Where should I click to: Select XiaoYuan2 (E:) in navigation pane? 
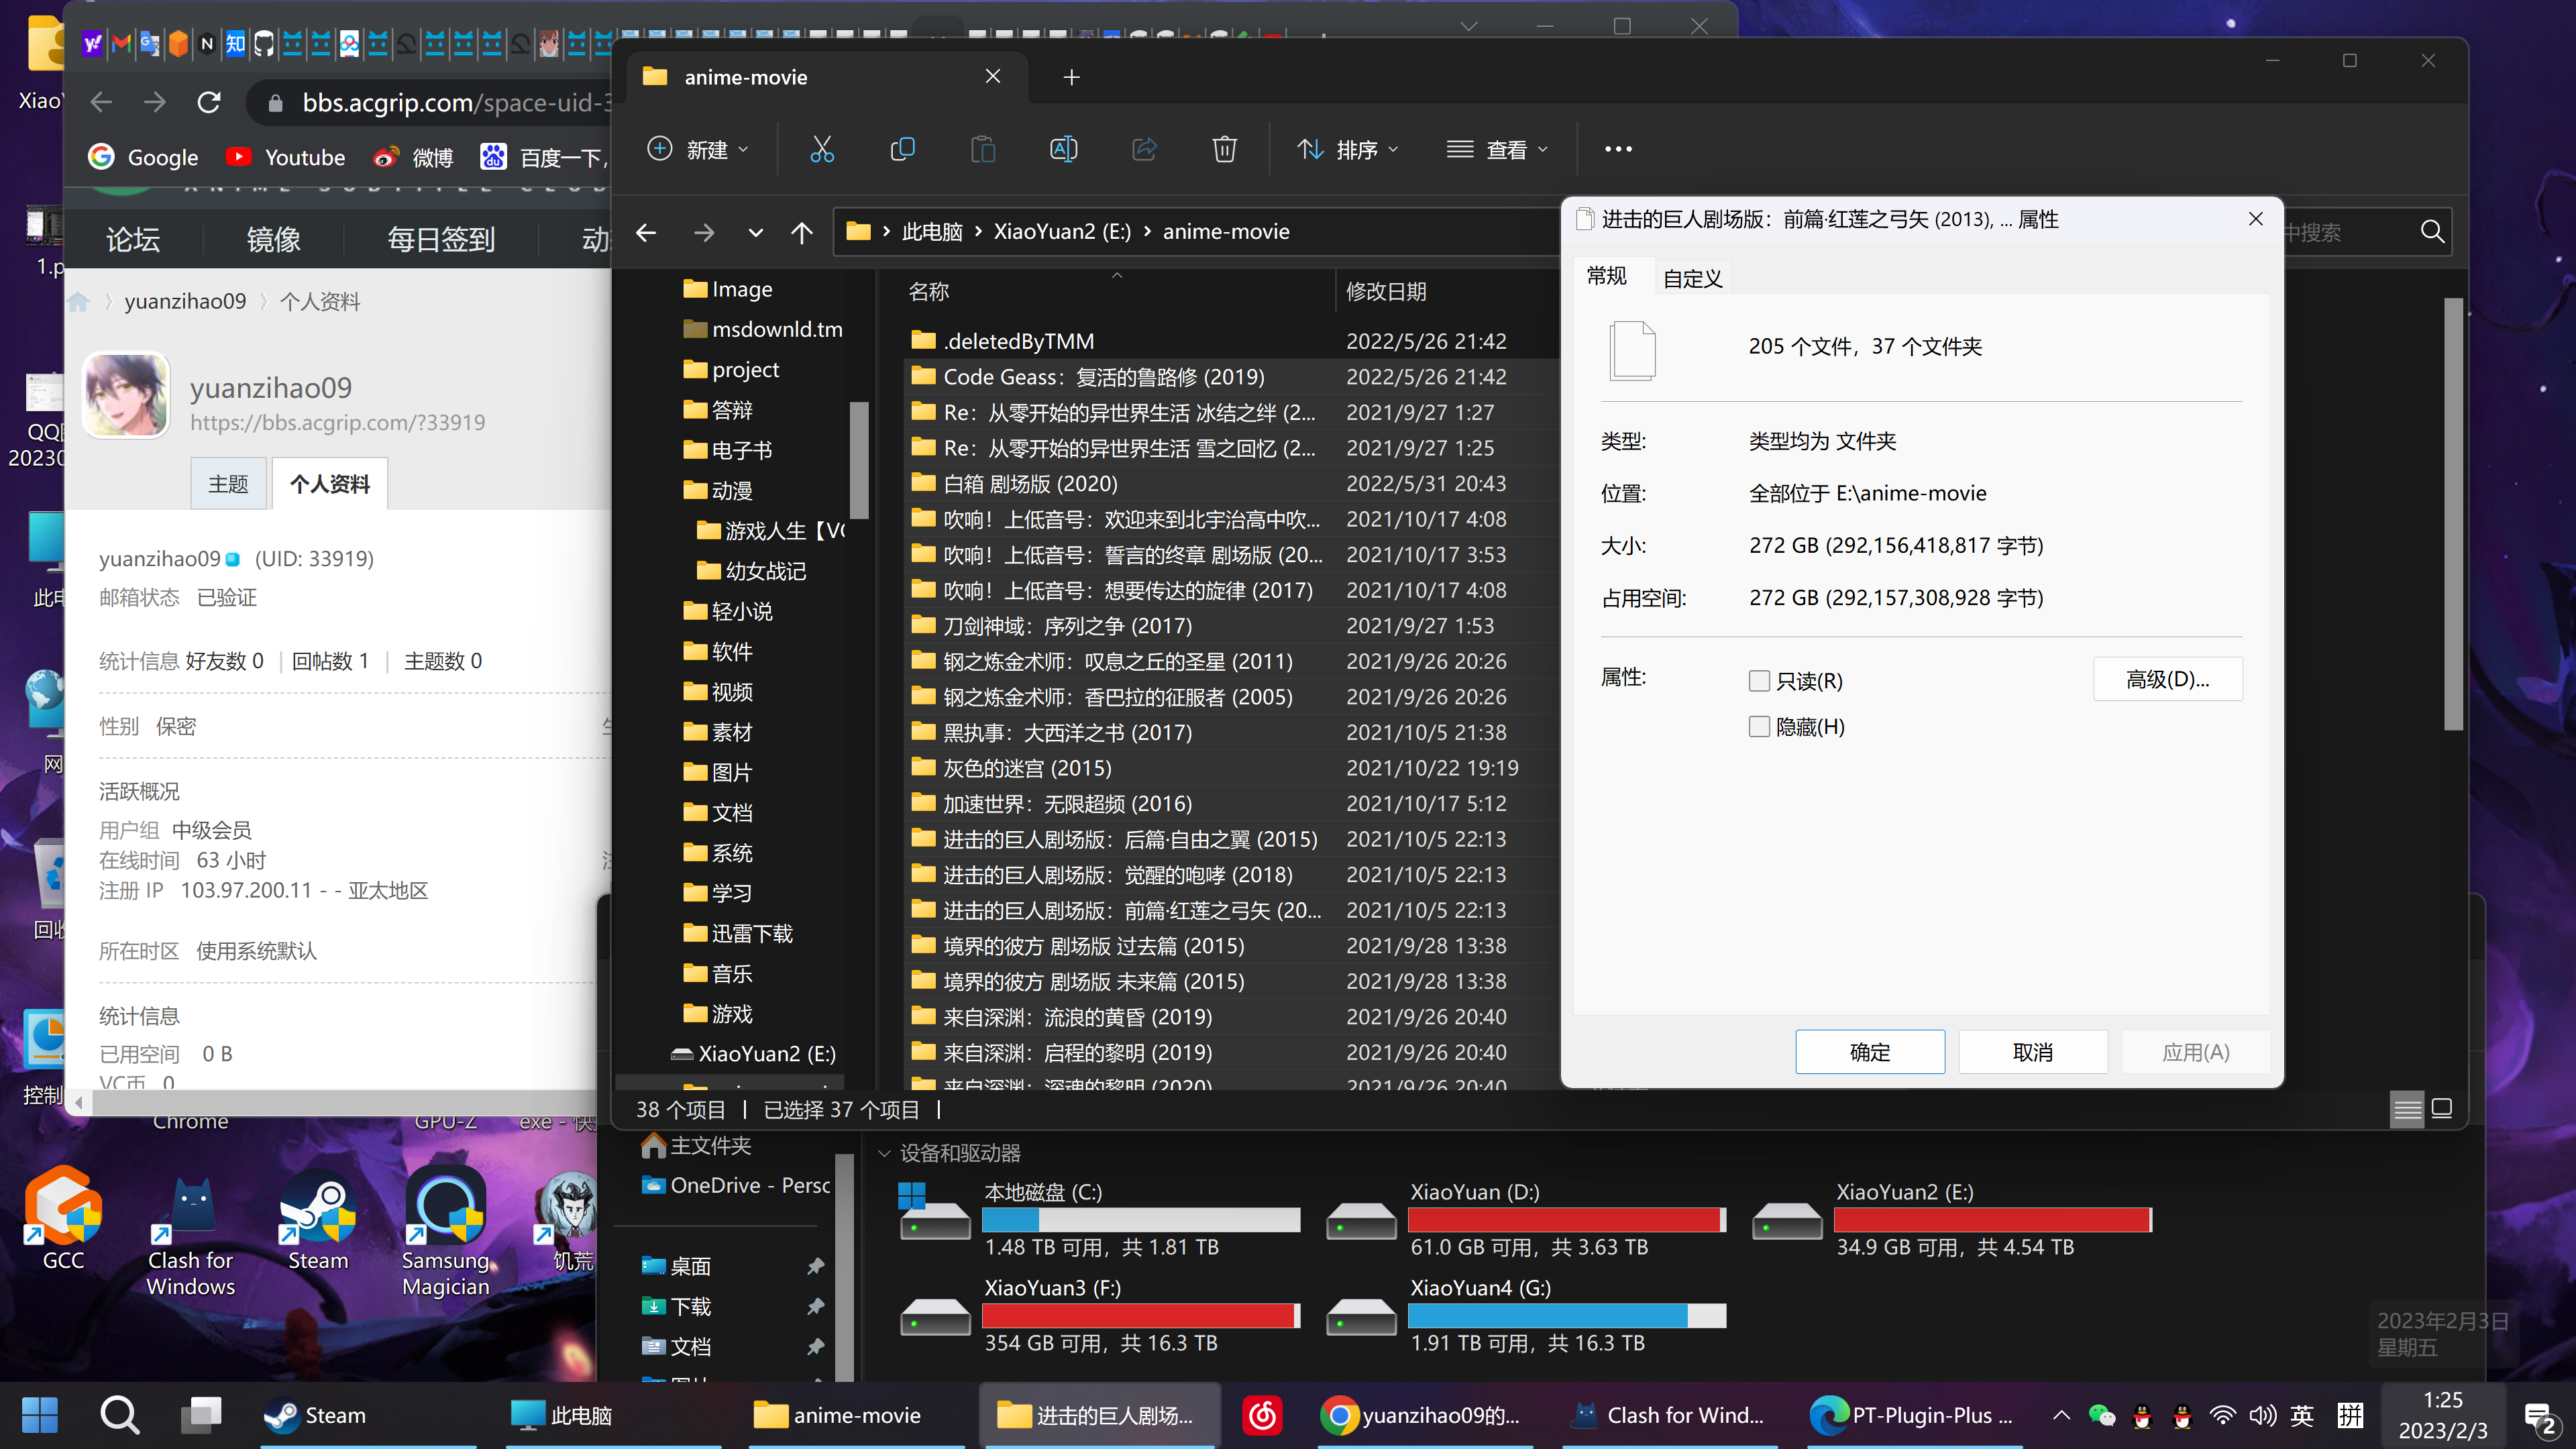767,1053
